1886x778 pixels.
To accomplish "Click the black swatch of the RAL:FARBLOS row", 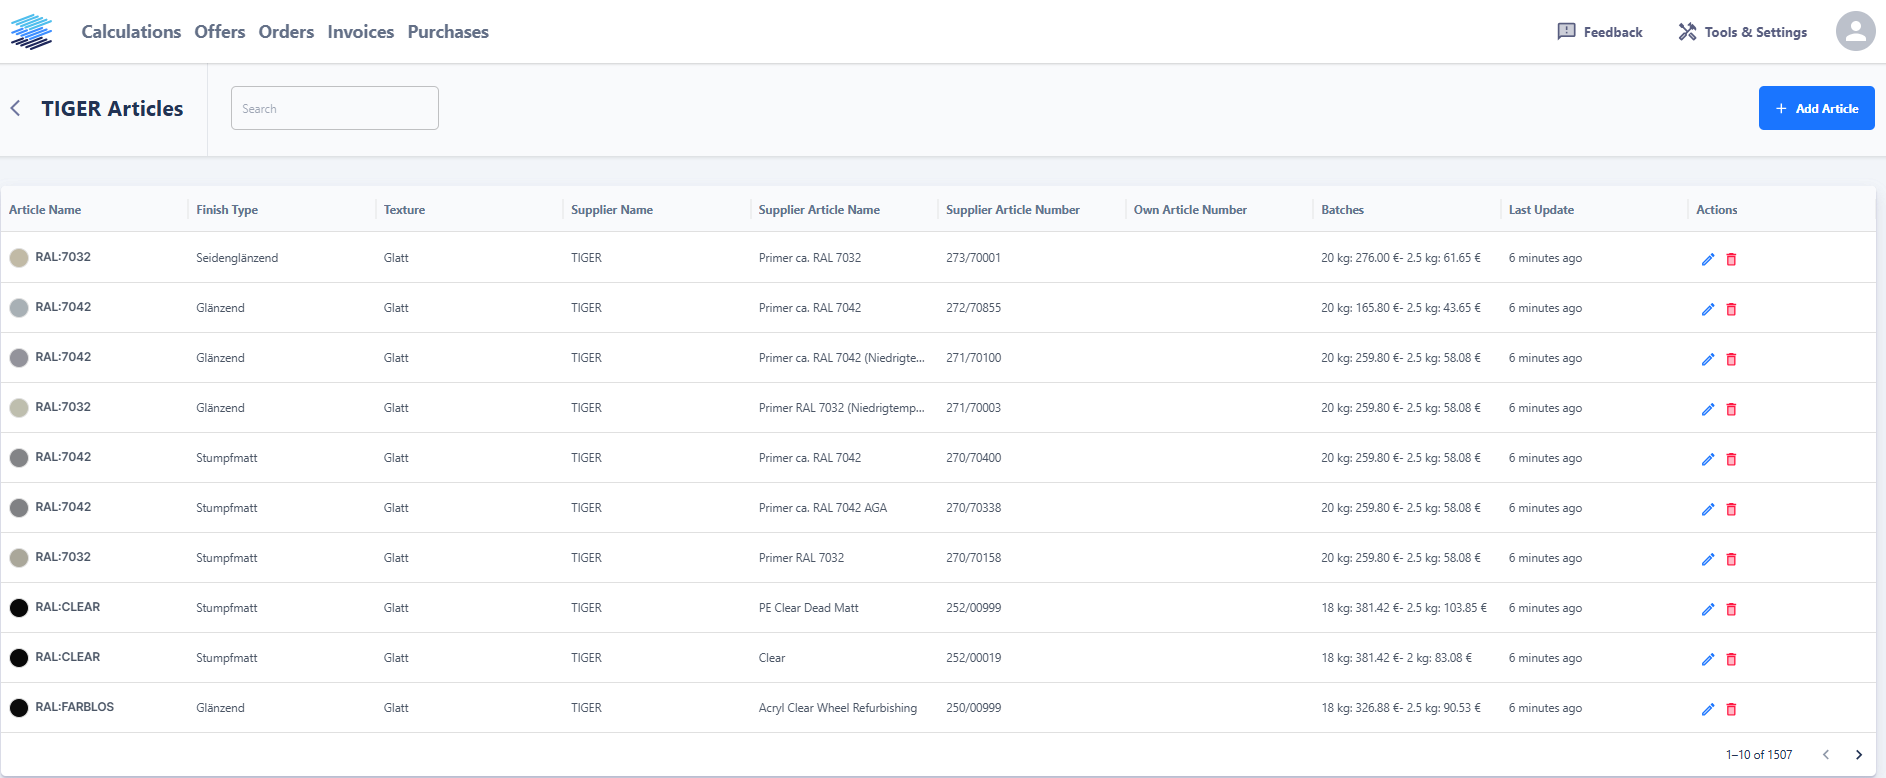I will coord(19,708).
